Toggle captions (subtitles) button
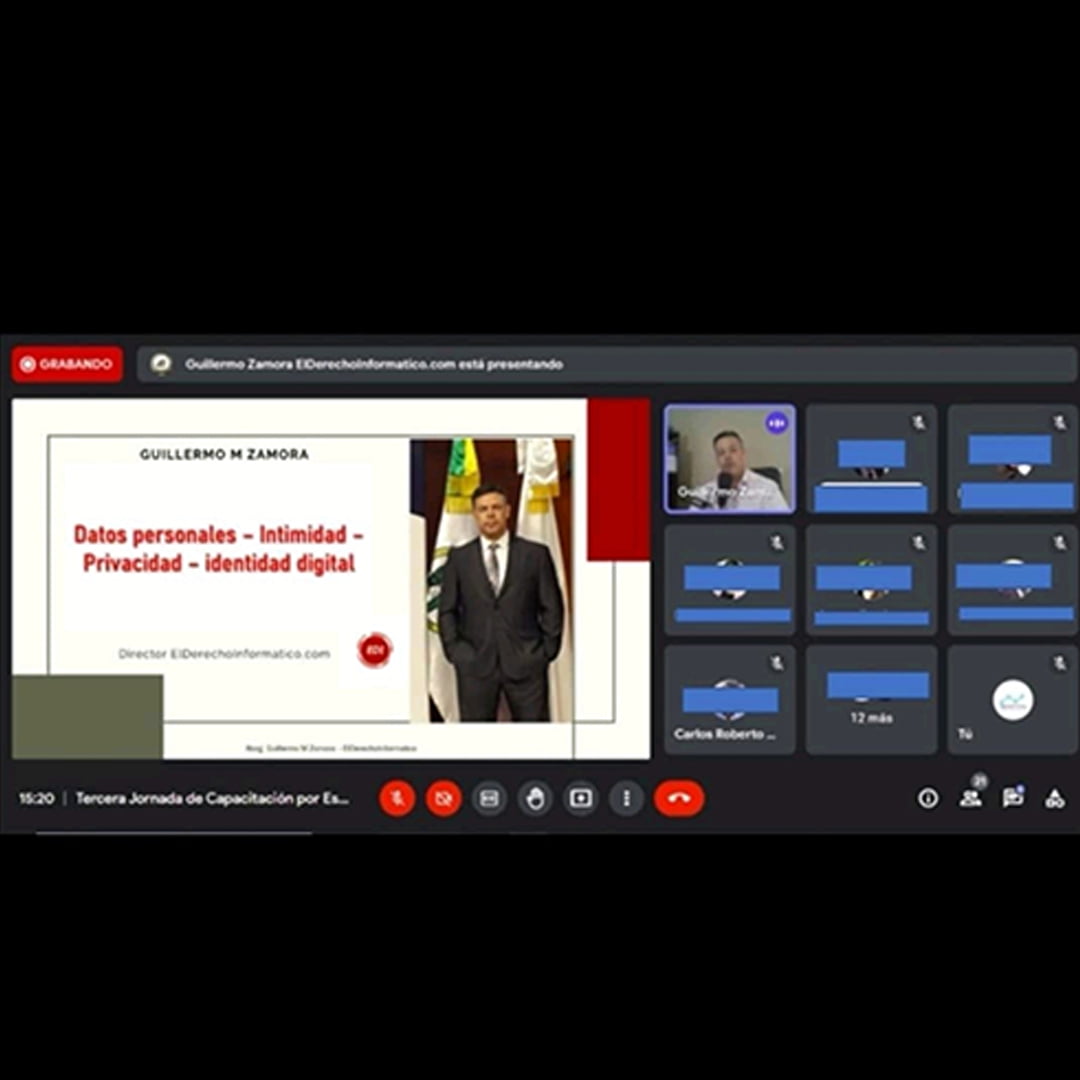1080x1080 pixels. [489, 798]
